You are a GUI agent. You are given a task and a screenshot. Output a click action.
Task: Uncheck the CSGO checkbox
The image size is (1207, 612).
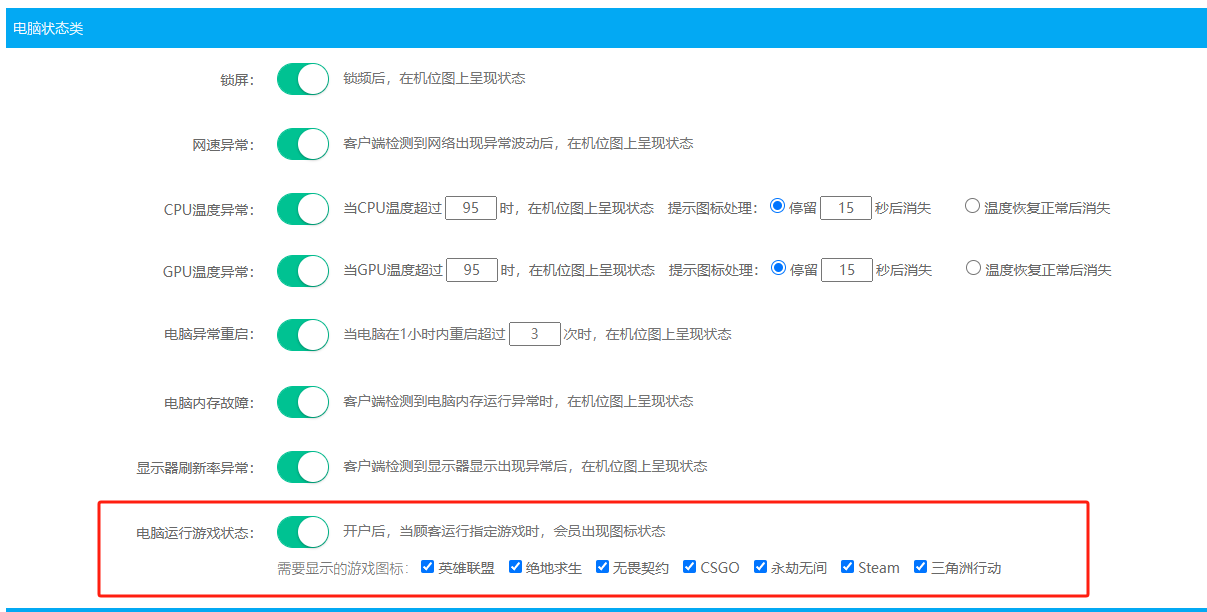click(690, 567)
